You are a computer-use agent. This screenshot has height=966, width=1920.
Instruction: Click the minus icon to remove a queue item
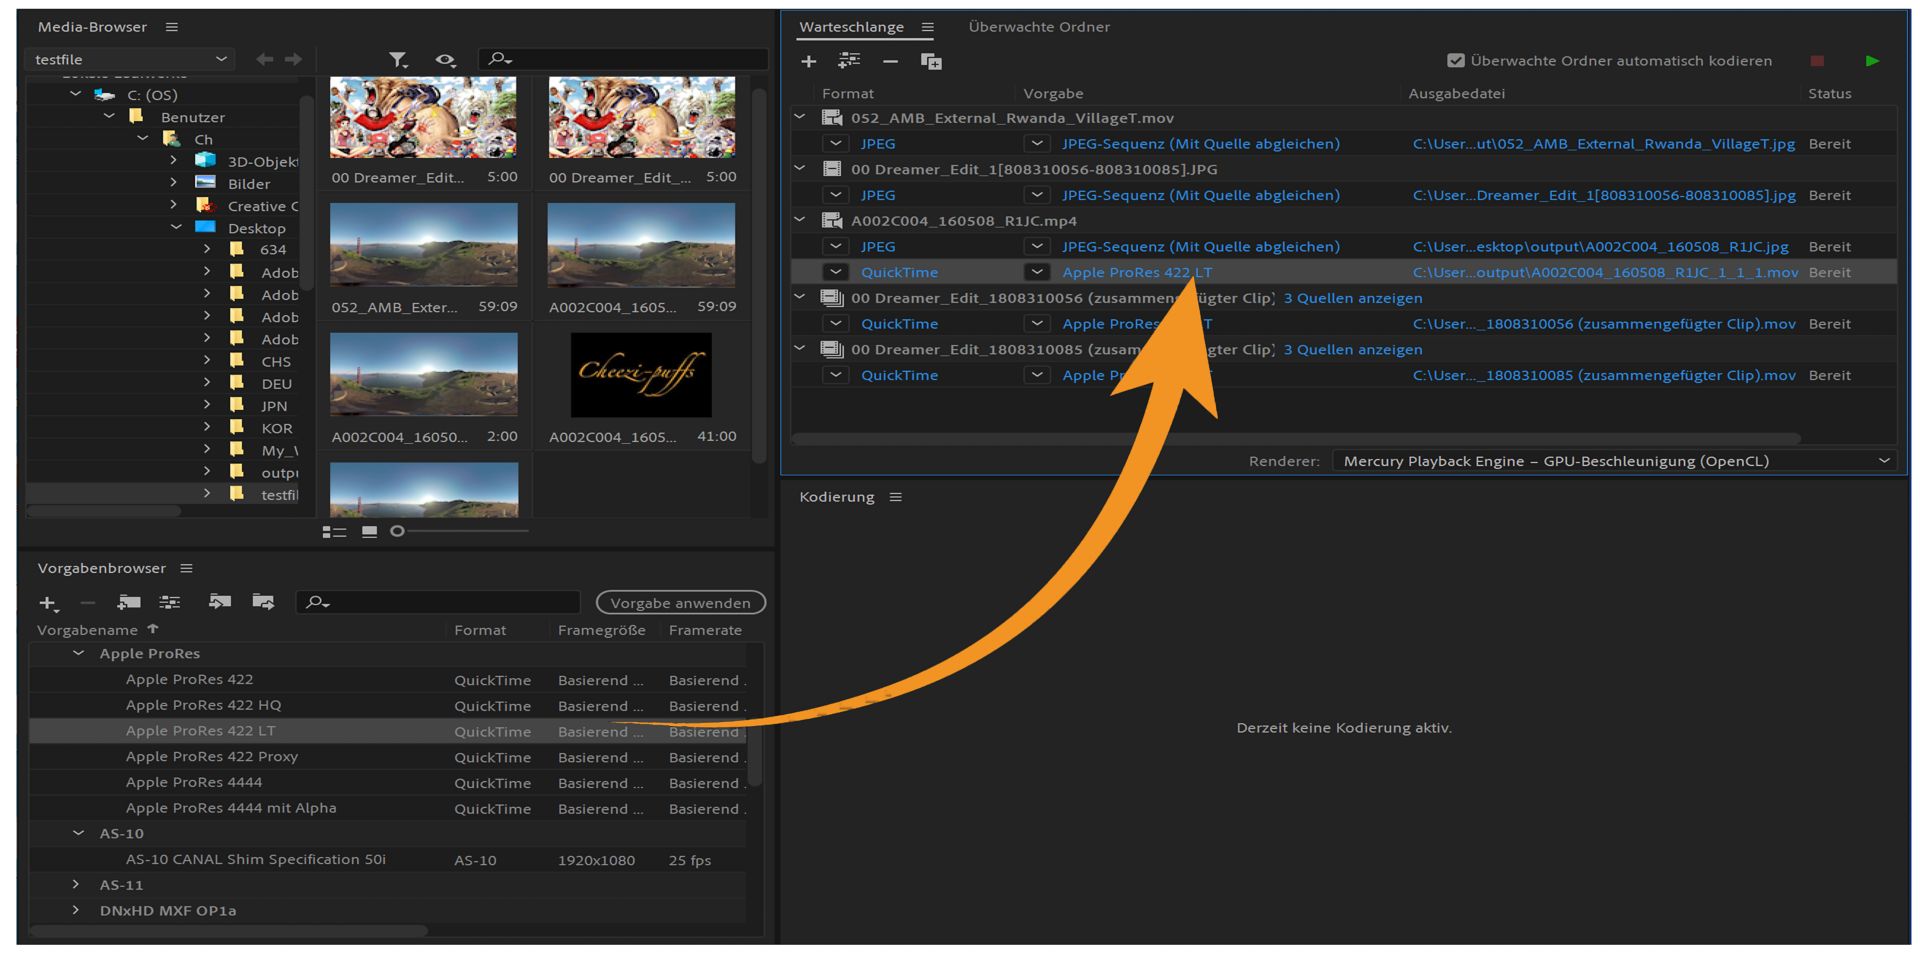(x=890, y=62)
